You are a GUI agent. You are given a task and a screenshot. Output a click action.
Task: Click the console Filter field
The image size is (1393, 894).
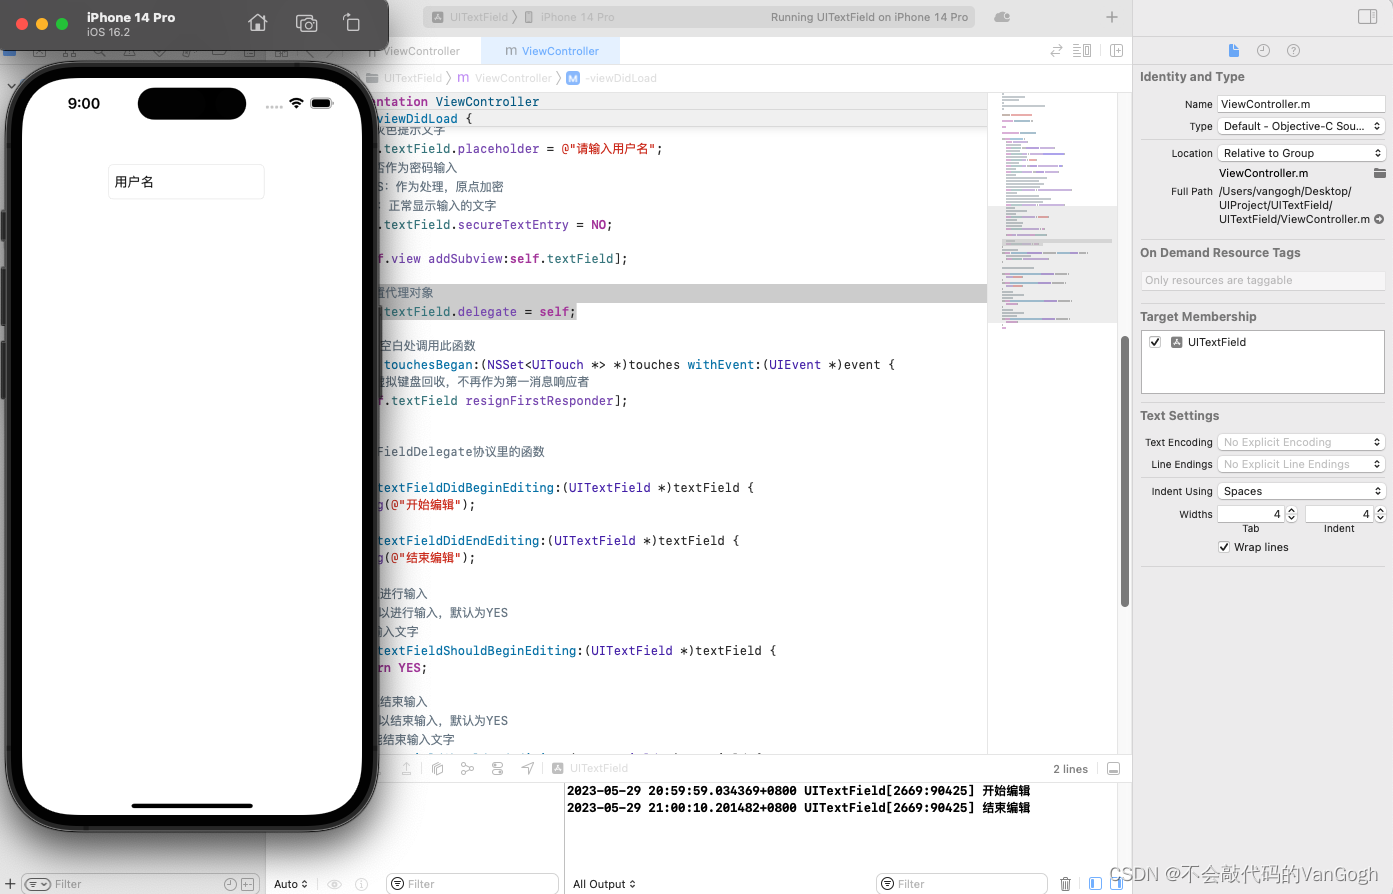[x=961, y=884]
